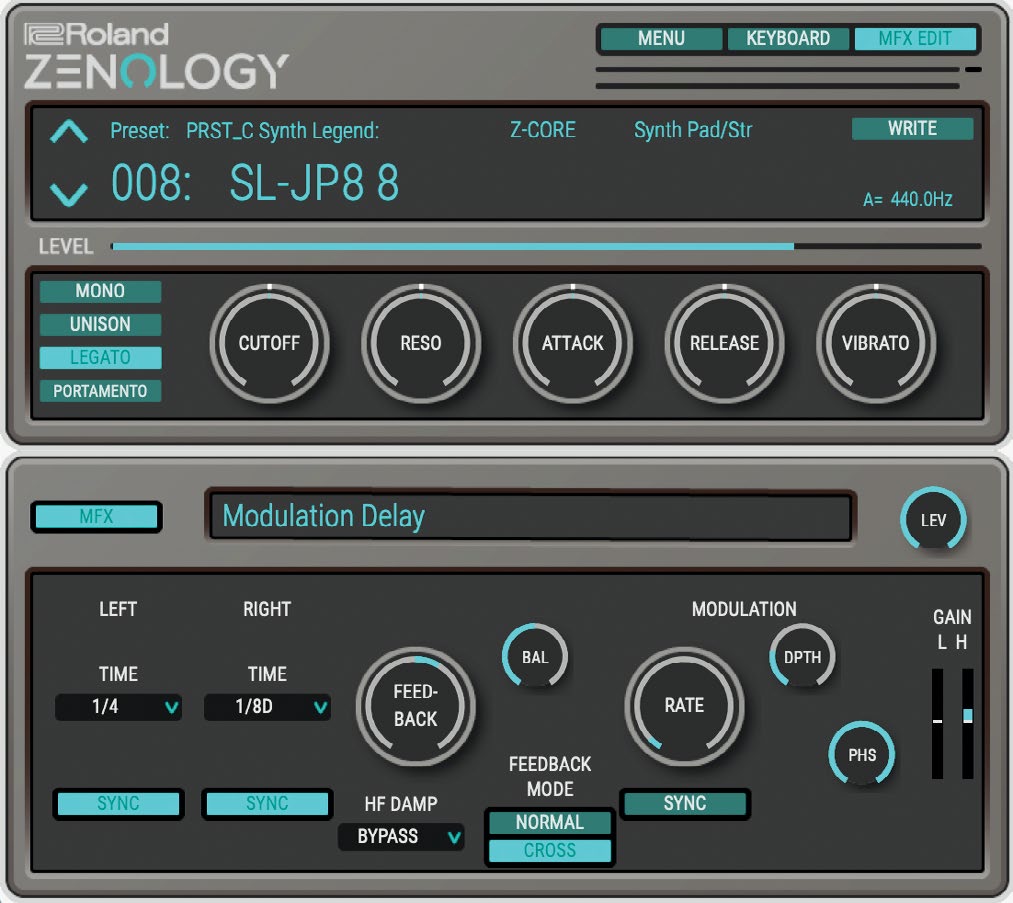The height and width of the screenshot is (903, 1013).
Task: Click the LEV effect level knob
Action: pos(933,519)
